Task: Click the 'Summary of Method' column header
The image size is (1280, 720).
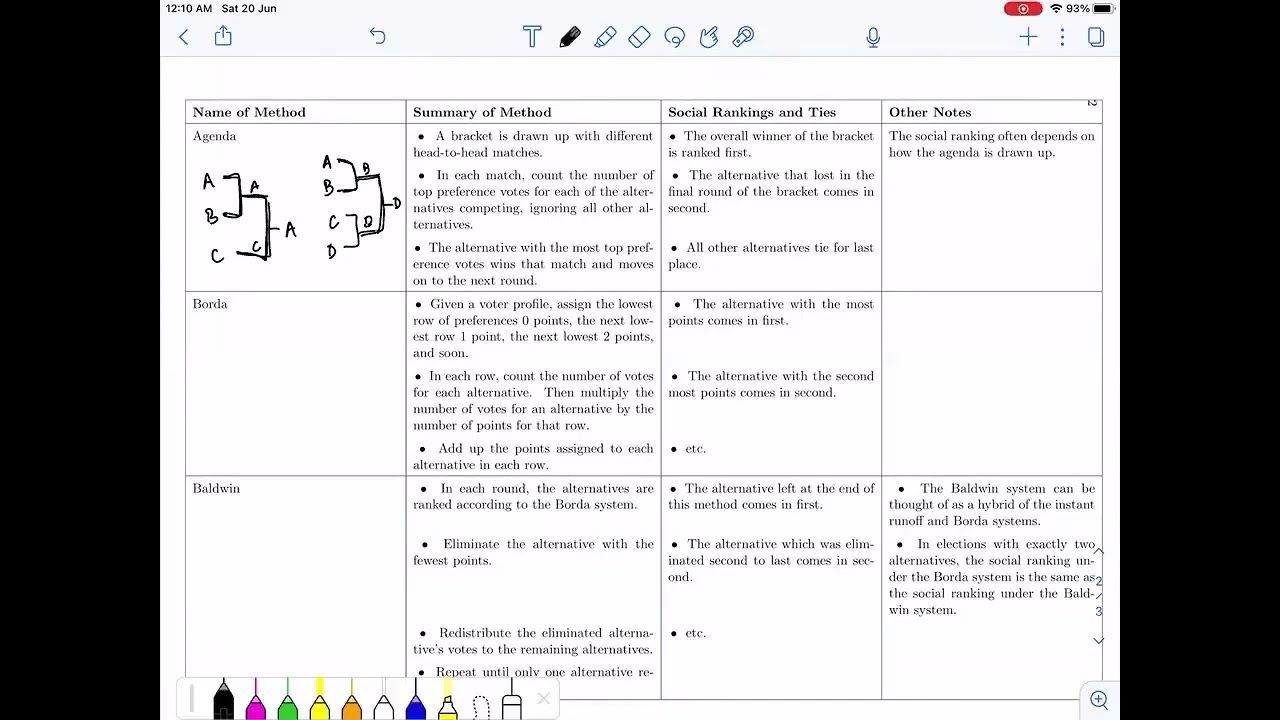Action: [482, 112]
